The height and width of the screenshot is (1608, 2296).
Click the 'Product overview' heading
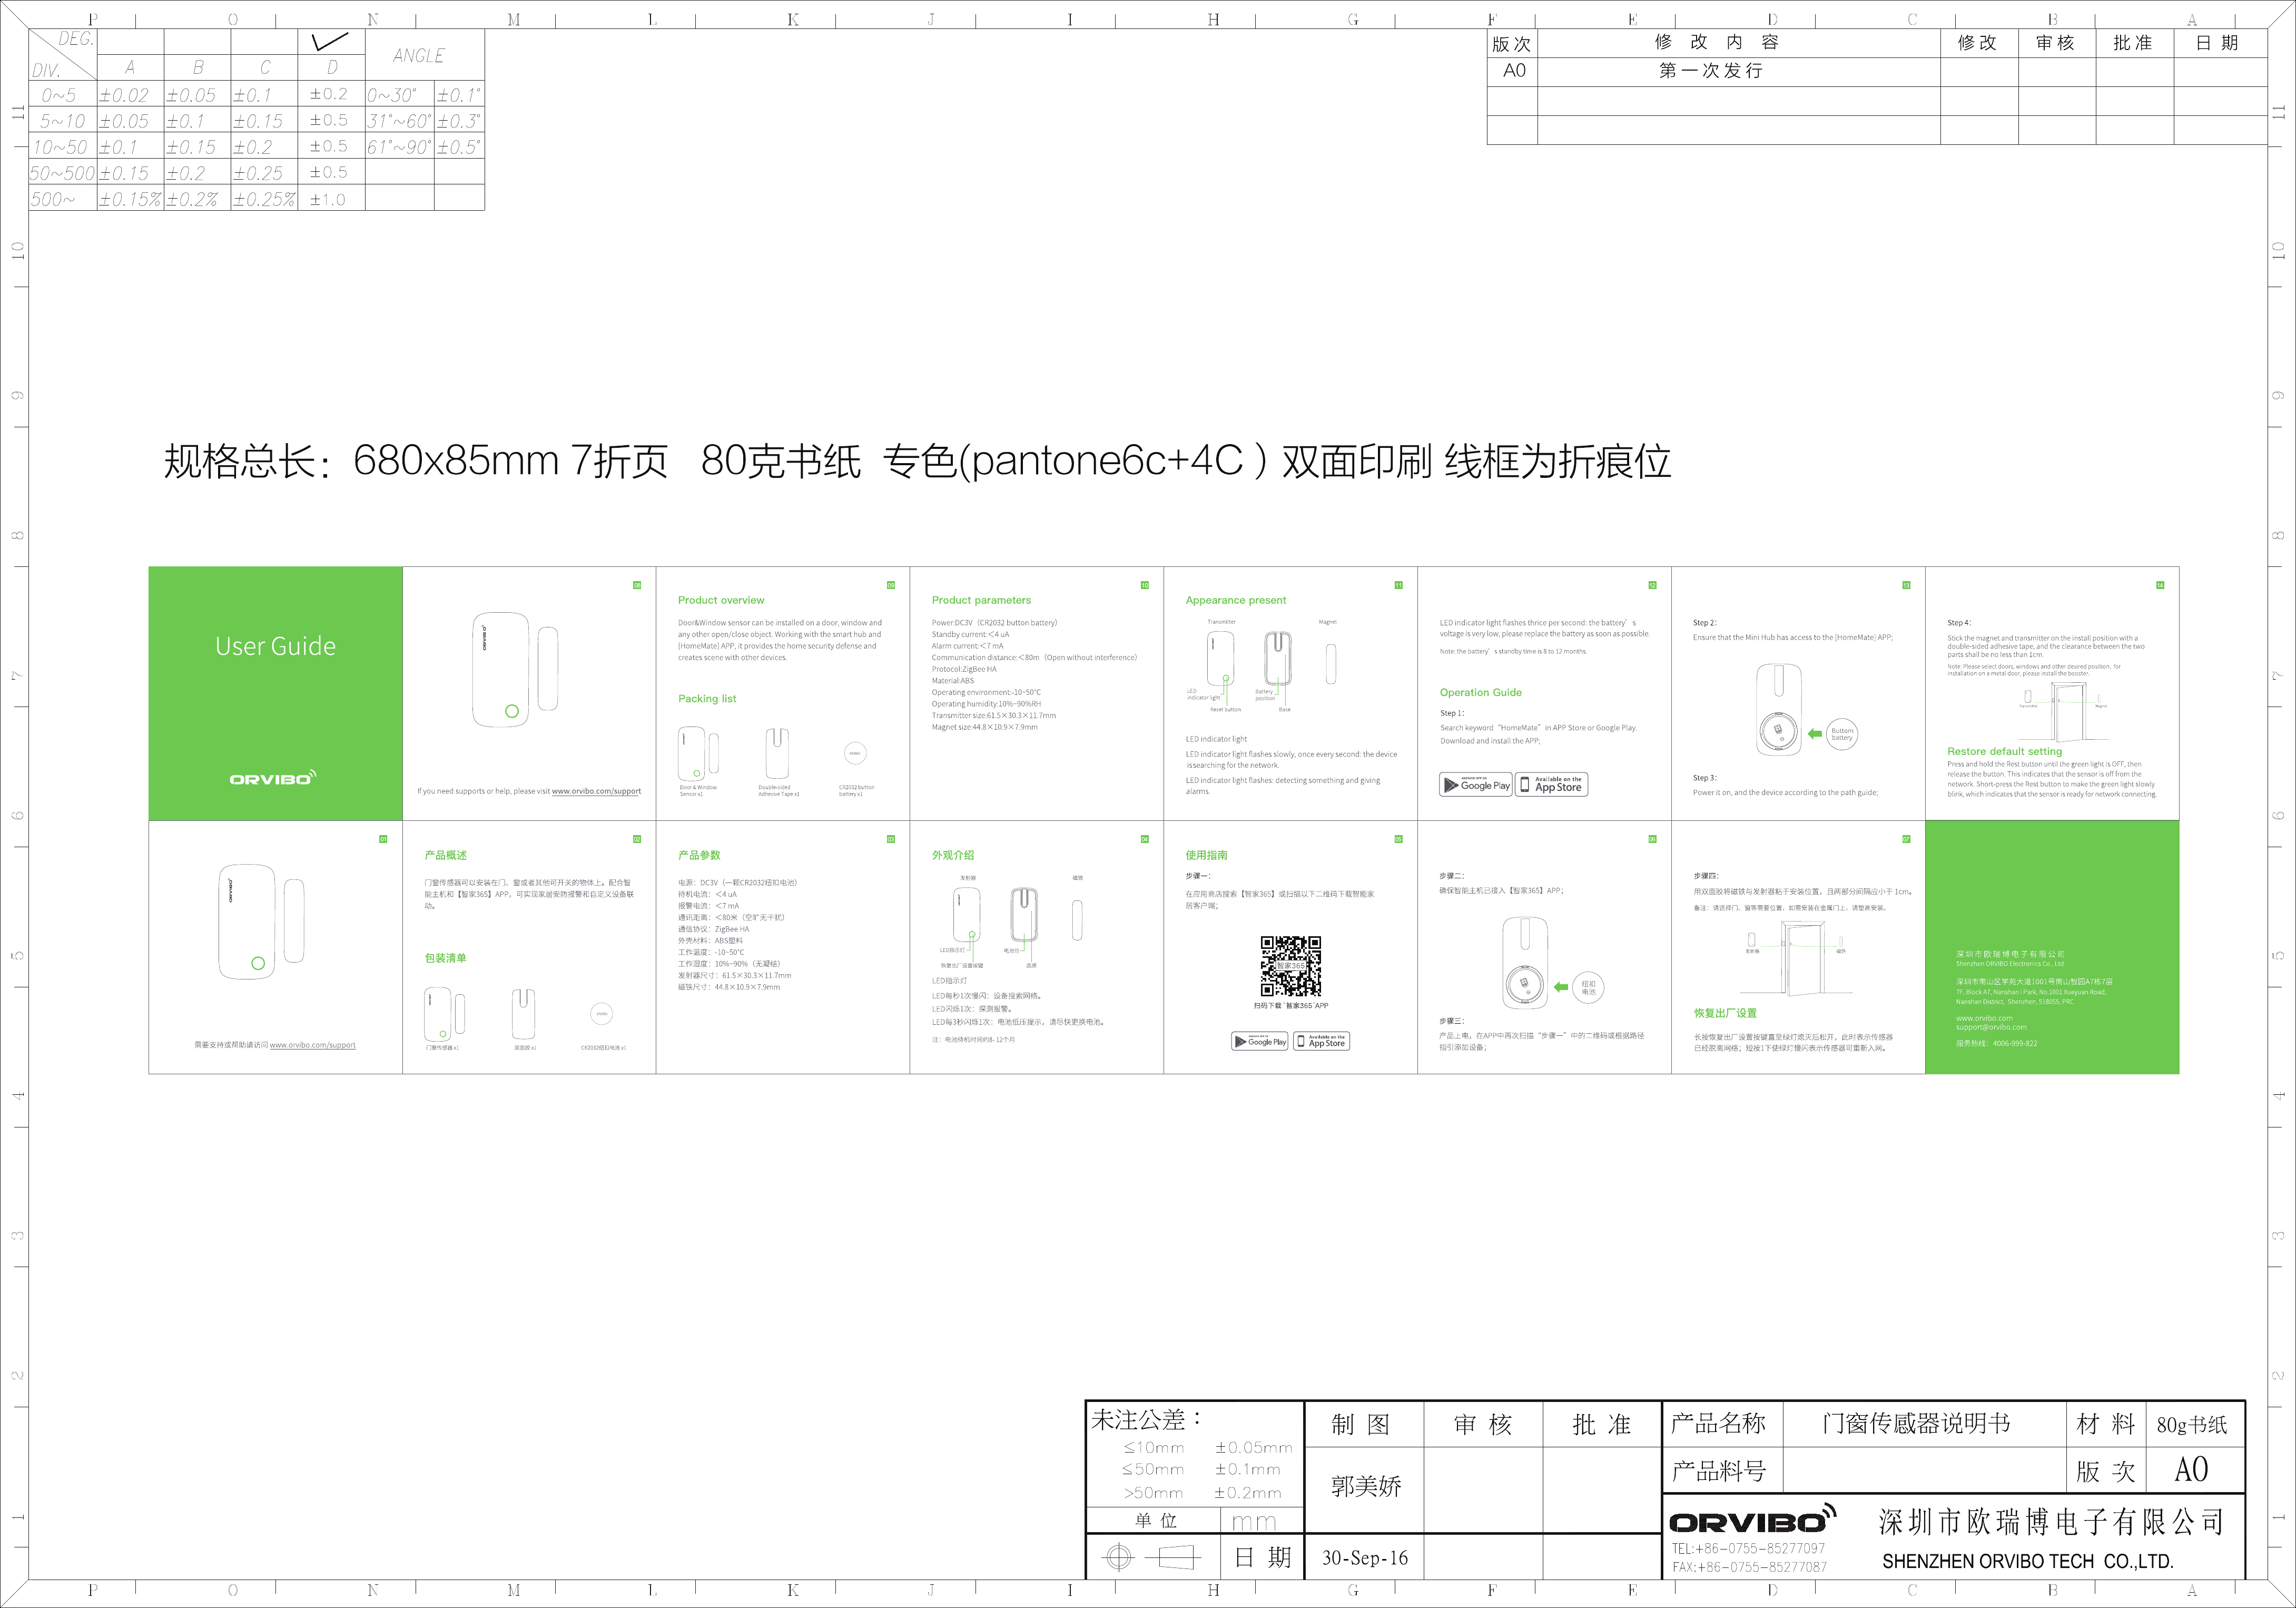721,600
